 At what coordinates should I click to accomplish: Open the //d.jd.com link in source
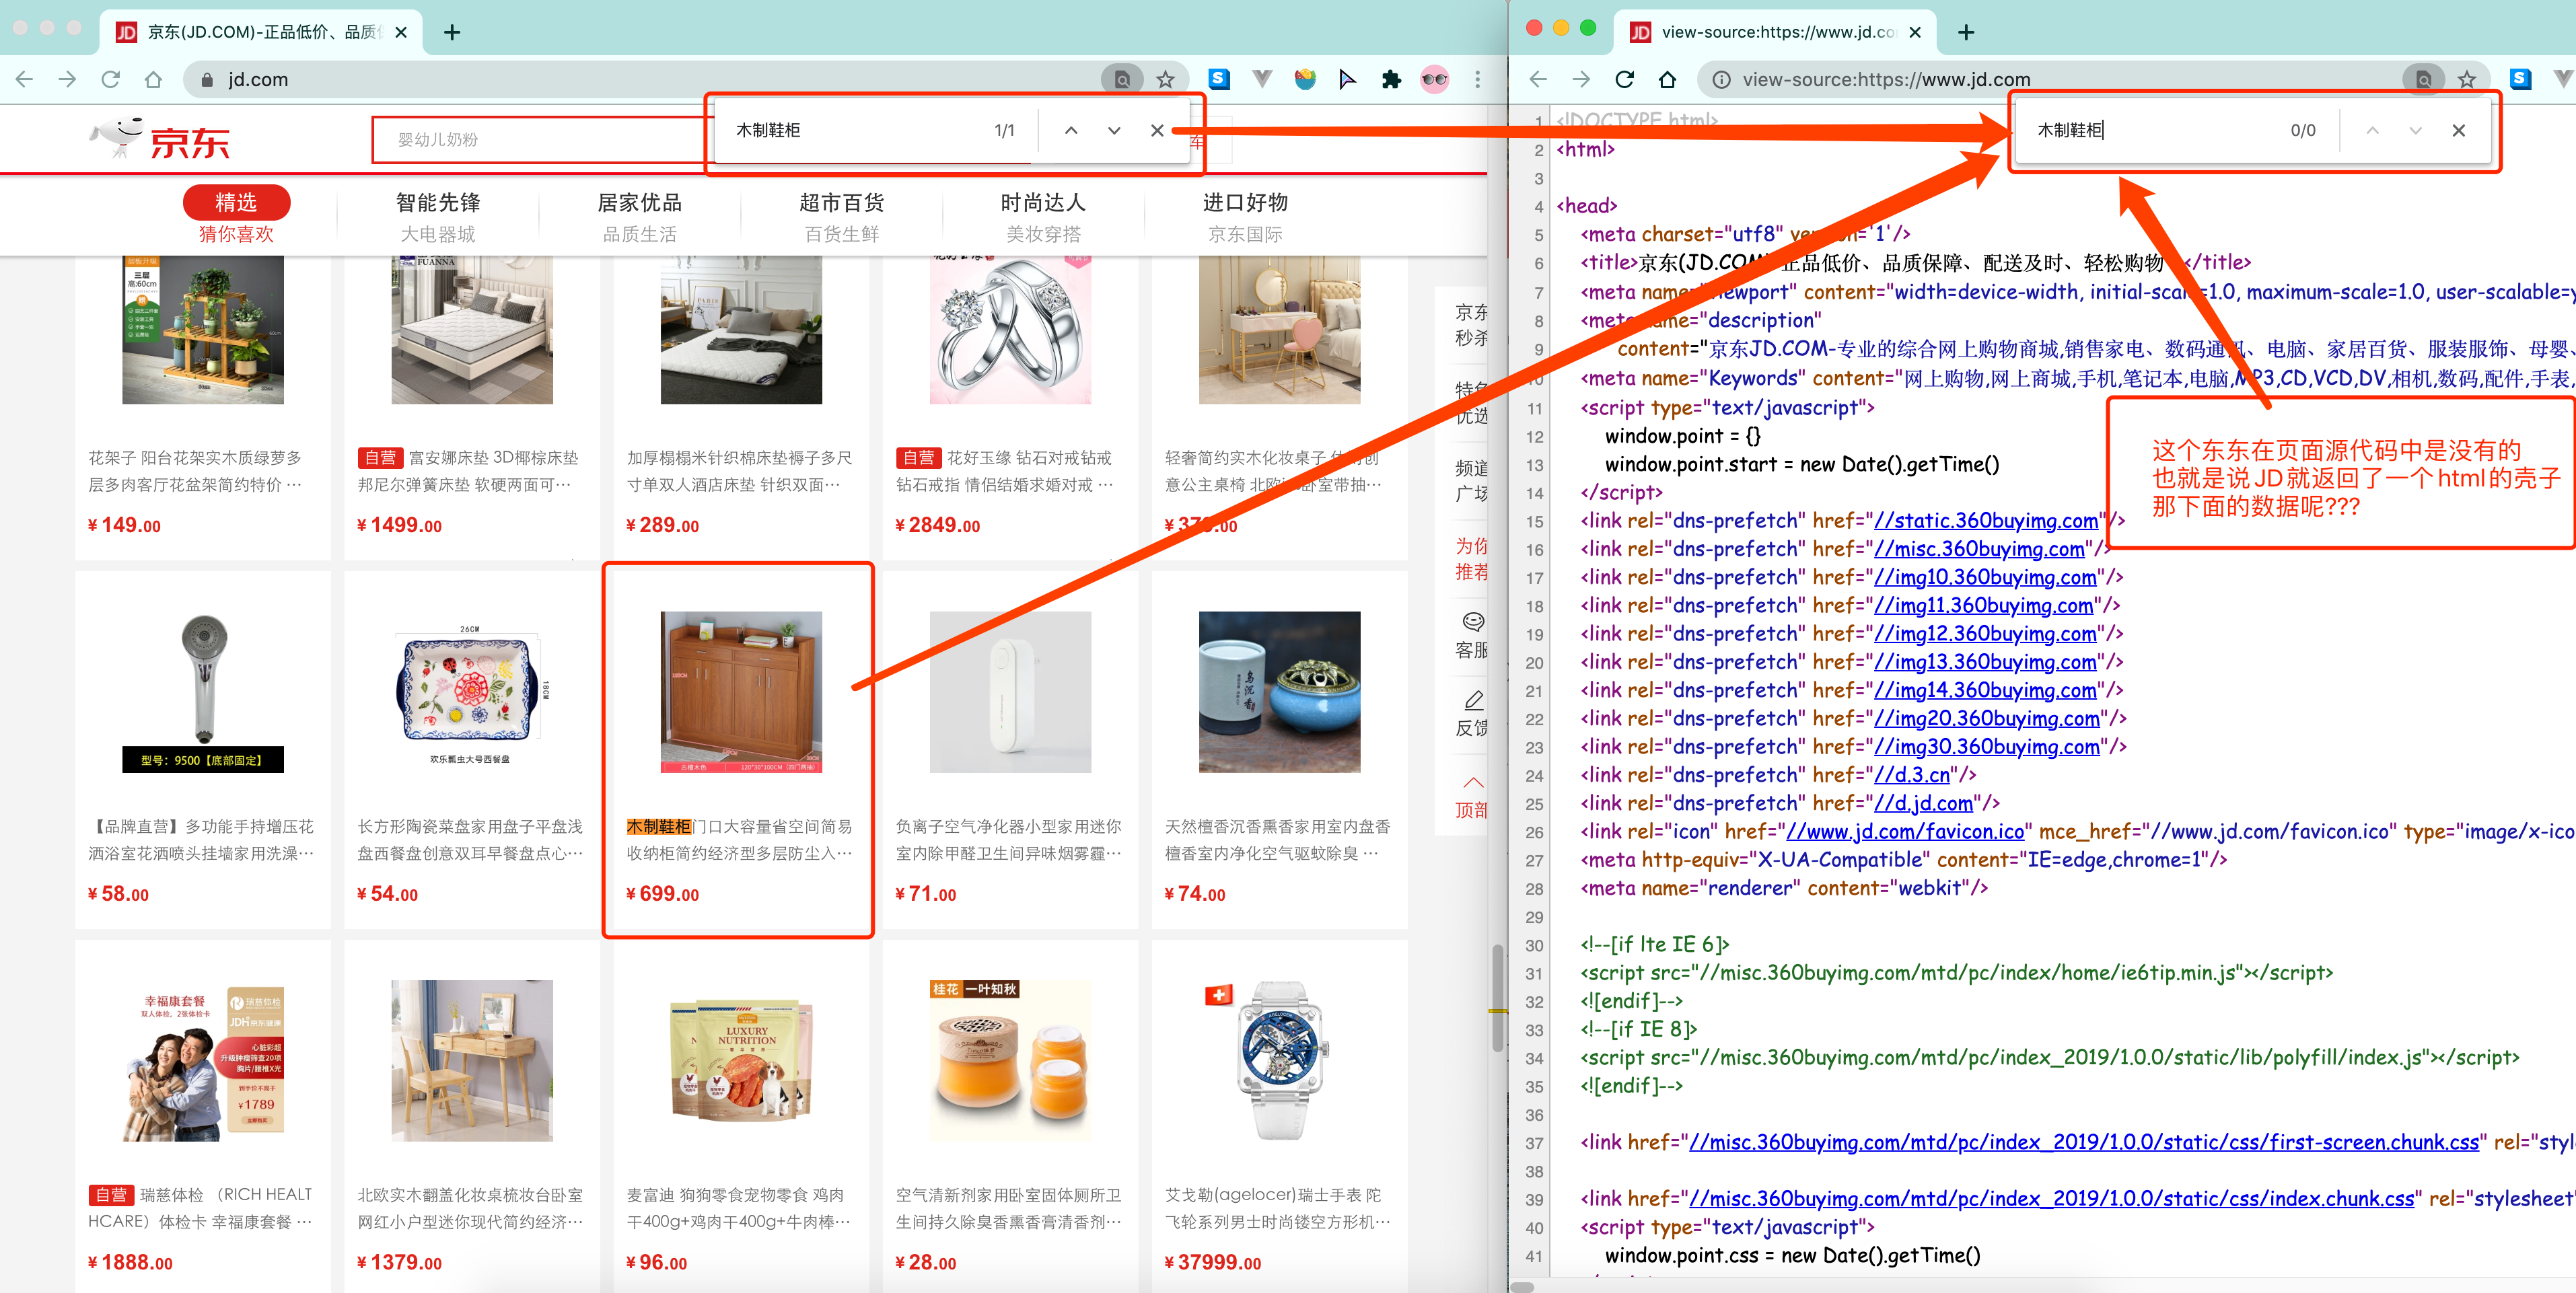coord(1922,803)
